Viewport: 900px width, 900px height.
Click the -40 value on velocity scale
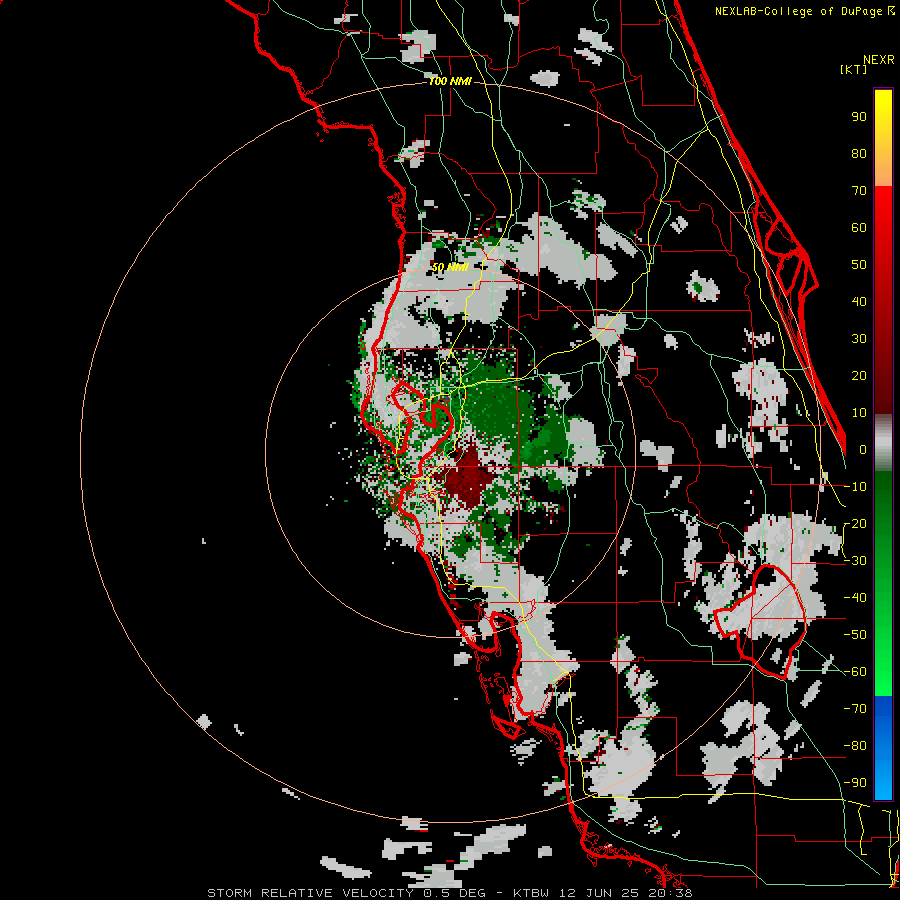pyautogui.click(x=855, y=598)
